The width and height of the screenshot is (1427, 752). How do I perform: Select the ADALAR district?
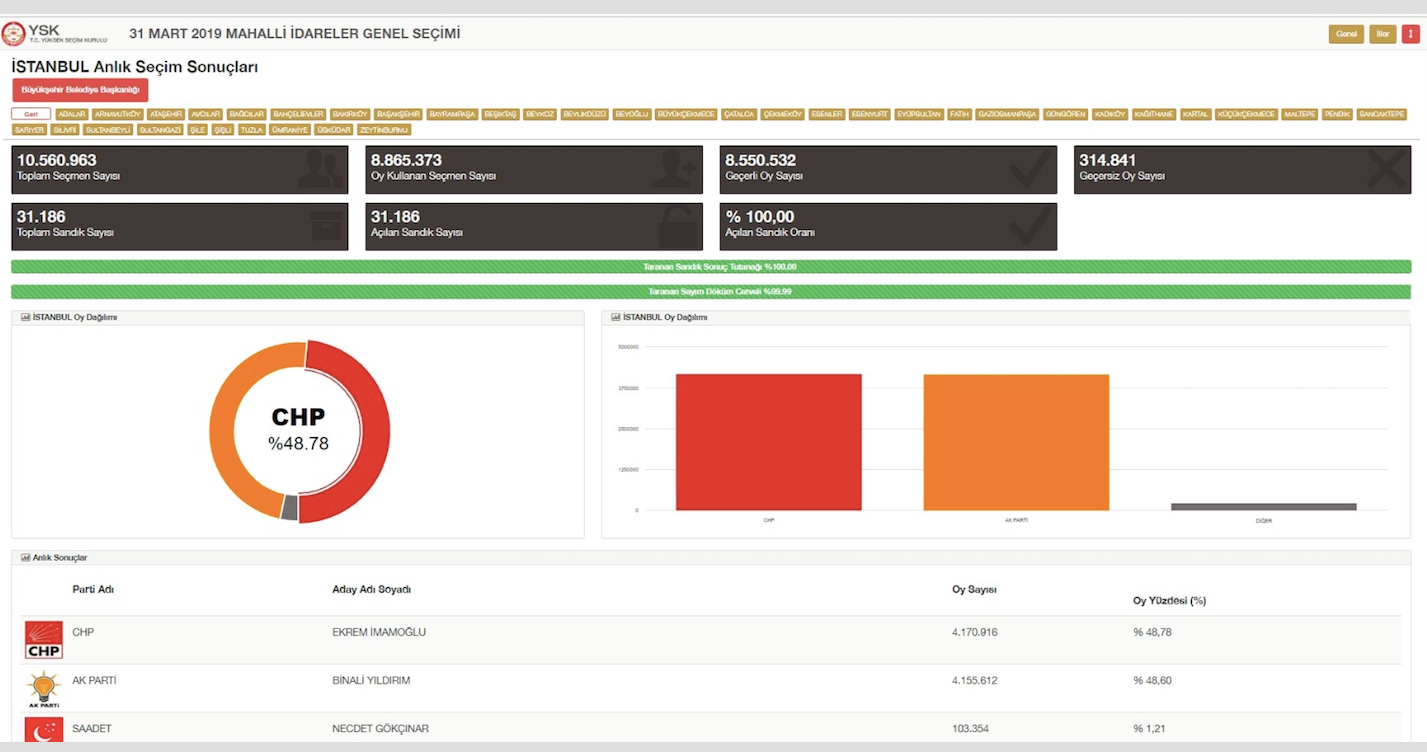coord(72,114)
